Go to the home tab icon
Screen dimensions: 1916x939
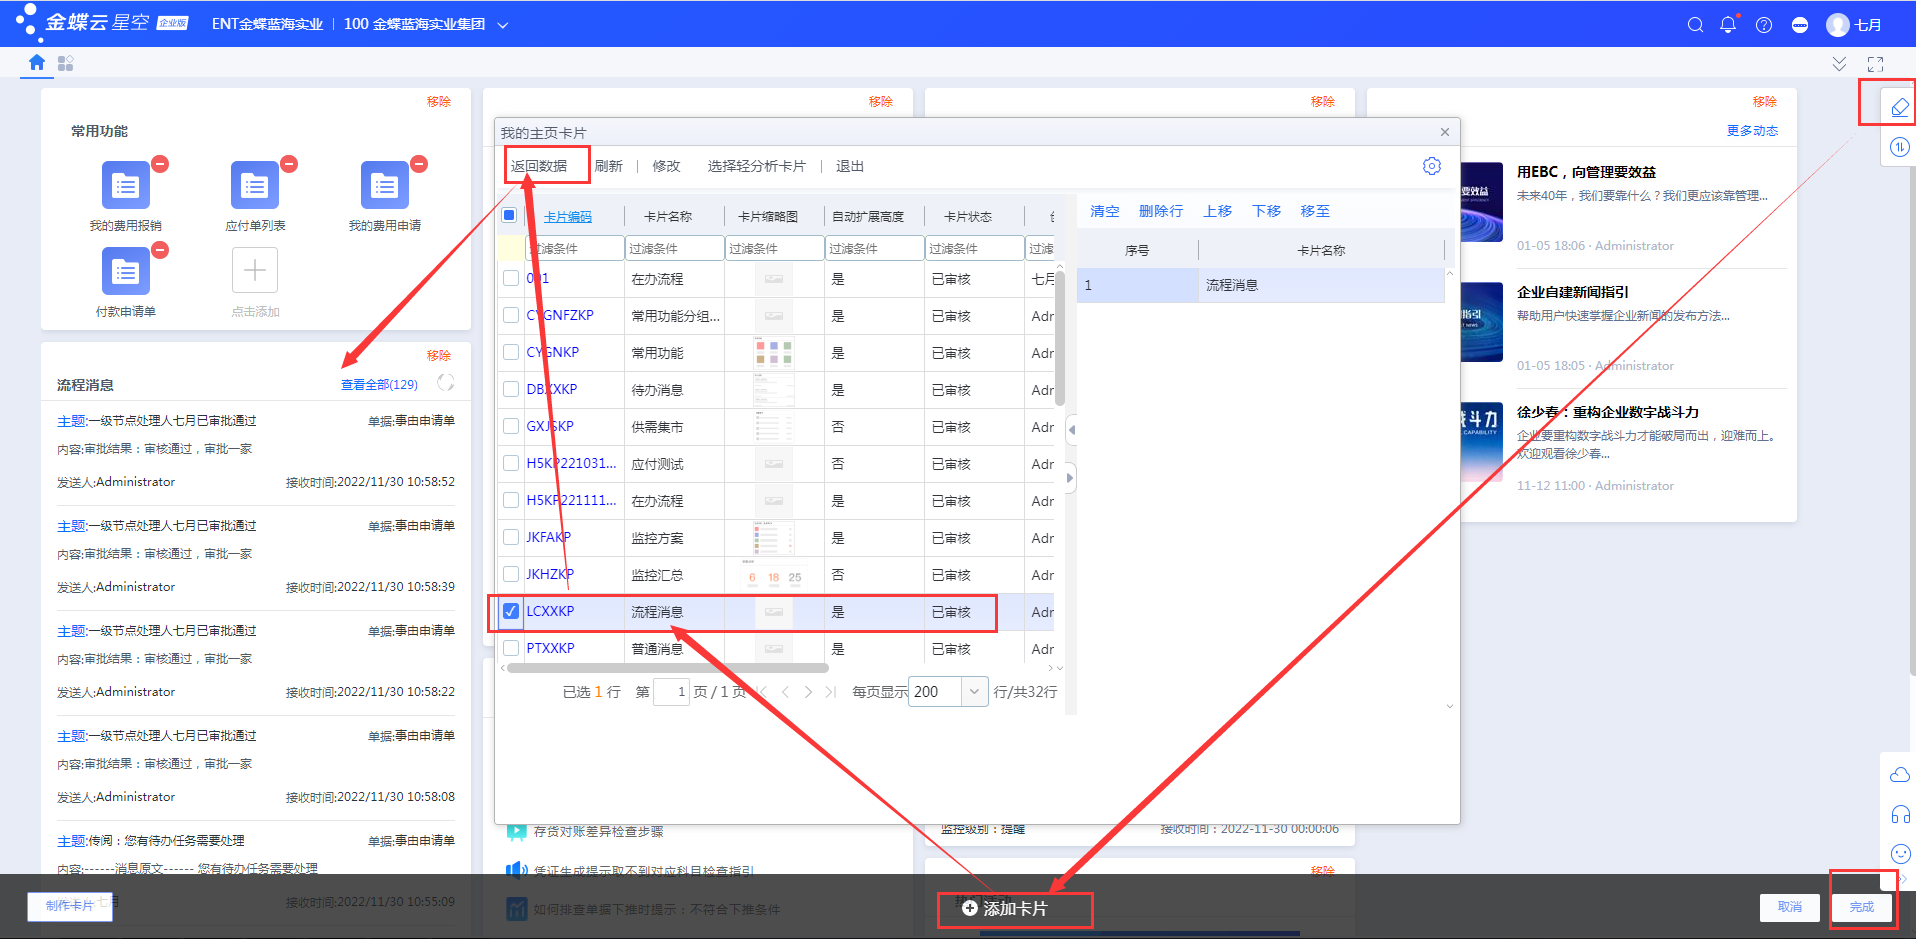[x=37, y=62]
